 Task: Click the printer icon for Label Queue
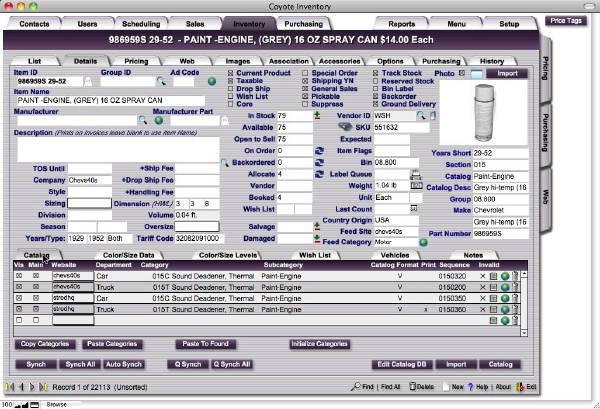tap(416, 174)
